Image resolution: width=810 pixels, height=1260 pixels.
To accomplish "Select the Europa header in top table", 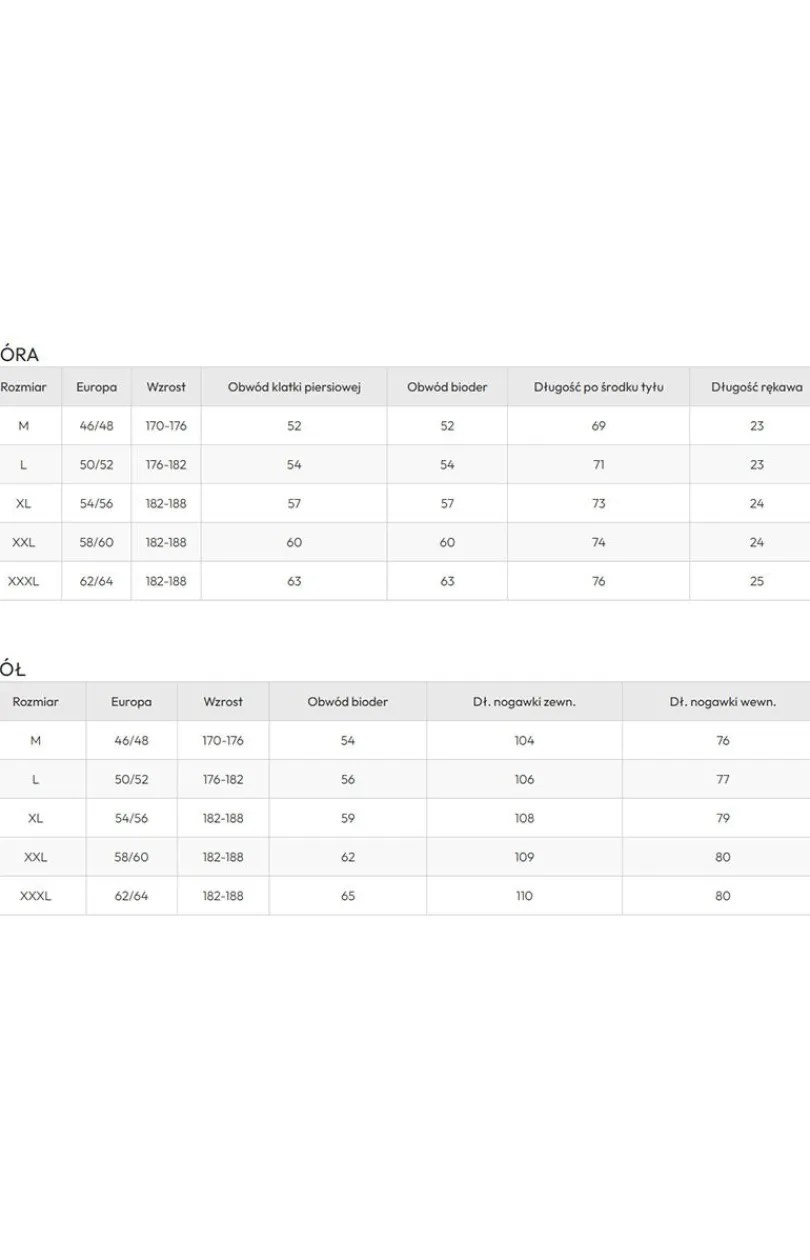I will [96, 387].
